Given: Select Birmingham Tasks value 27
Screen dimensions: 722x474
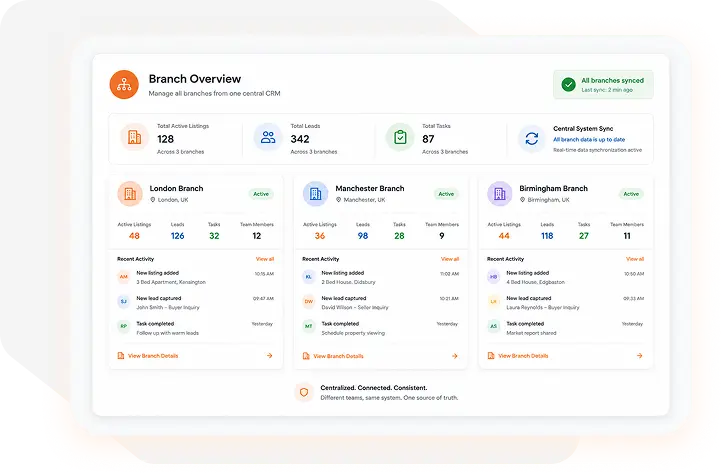Looking at the screenshot, I should [584, 236].
